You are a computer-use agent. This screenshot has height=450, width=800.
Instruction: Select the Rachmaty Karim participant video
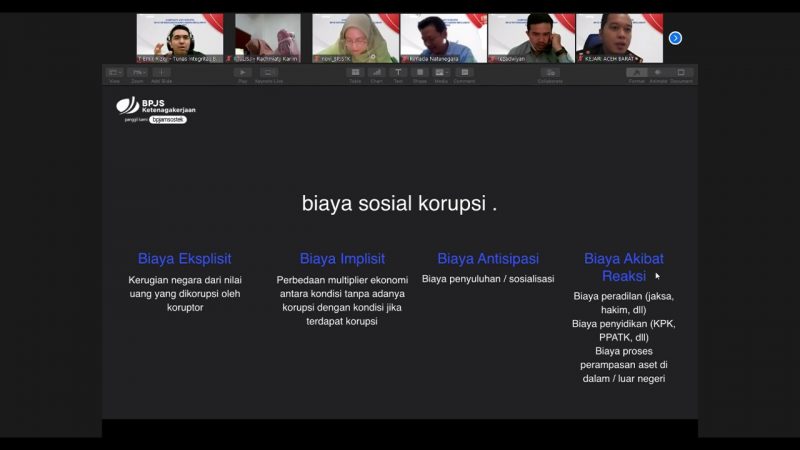click(x=267, y=38)
